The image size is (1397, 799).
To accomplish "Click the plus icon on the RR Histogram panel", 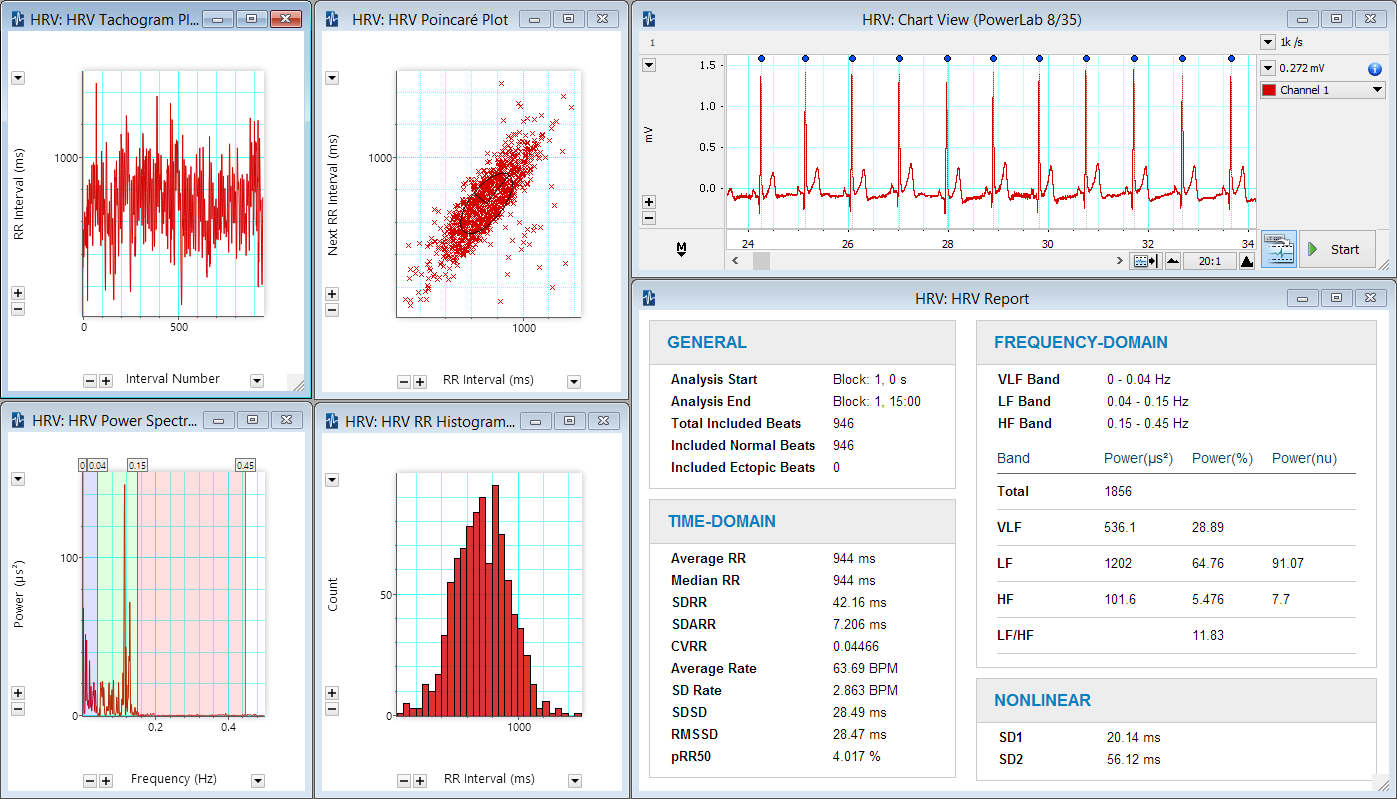I will [332, 691].
